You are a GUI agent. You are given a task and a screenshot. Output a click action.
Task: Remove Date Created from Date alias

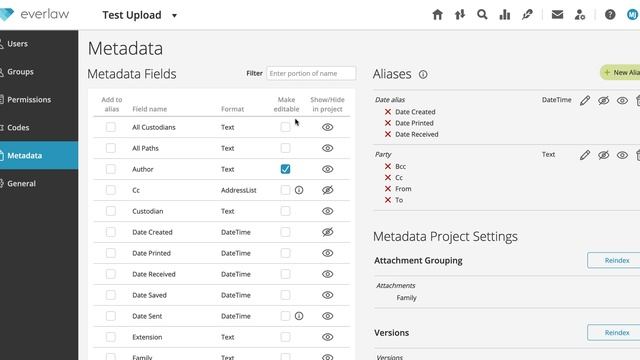pos(388,112)
